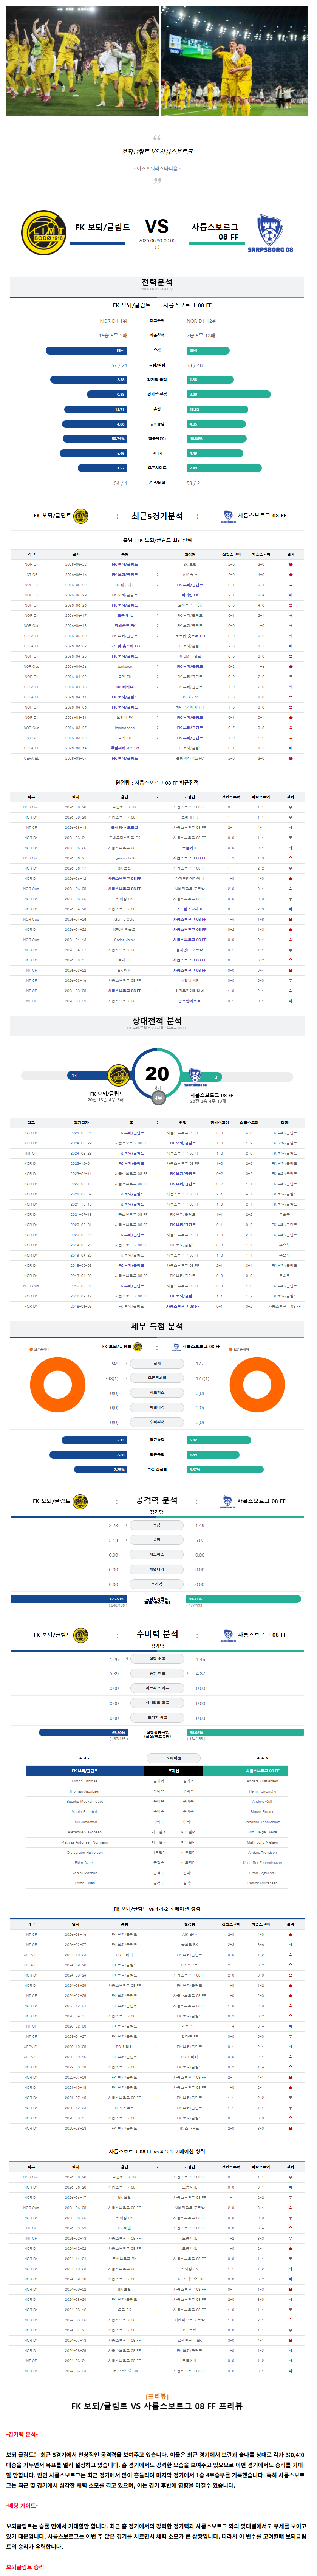The image size is (317, 2576).
Task: Click the large VS text in the match header
Action: pyautogui.click(x=157, y=226)
